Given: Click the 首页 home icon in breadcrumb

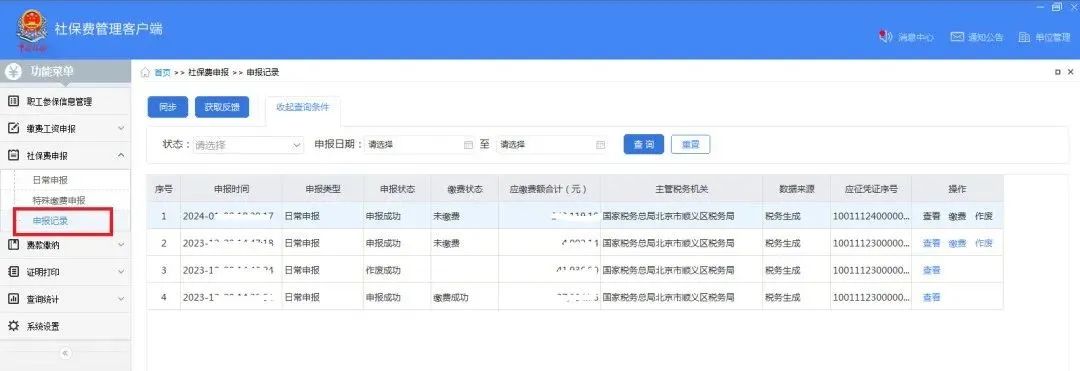Looking at the screenshot, I should (145, 72).
